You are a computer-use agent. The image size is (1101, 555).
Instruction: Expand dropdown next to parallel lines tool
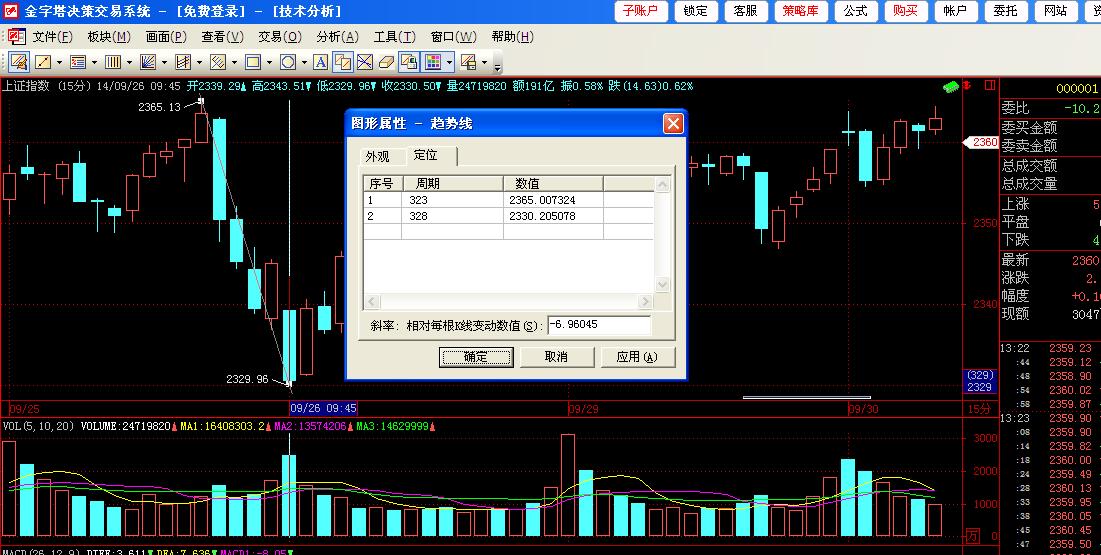click(234, 63)
